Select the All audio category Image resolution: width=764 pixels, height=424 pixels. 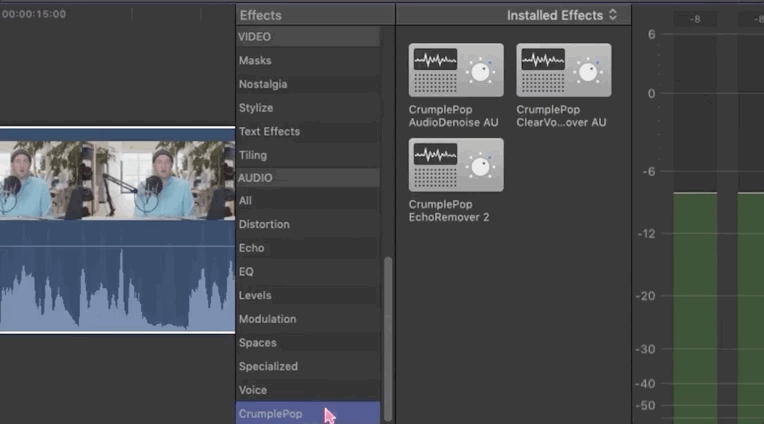[x=308, y=200]
